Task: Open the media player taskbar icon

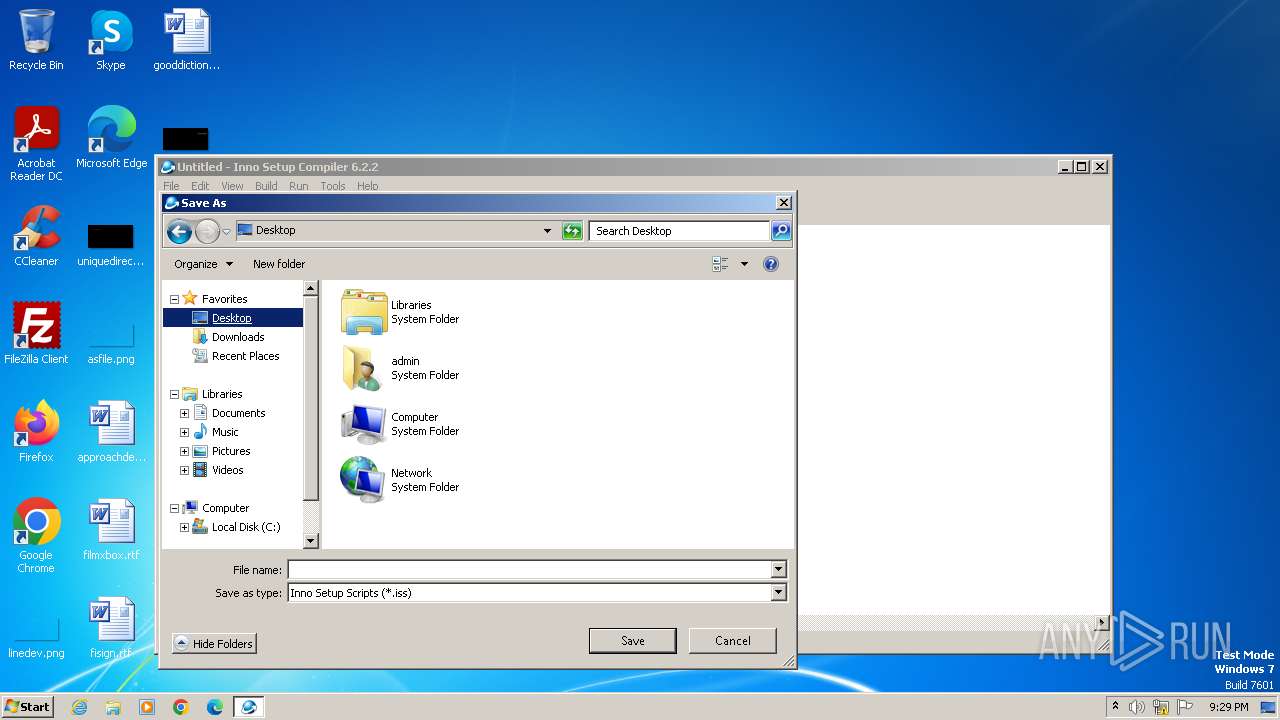Action: (x=147, y=707)
